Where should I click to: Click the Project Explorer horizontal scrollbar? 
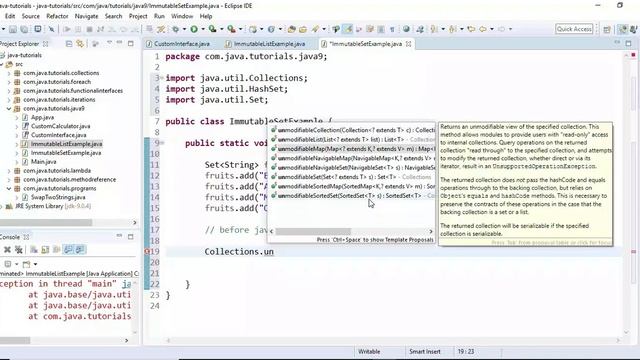pos(46,222)
